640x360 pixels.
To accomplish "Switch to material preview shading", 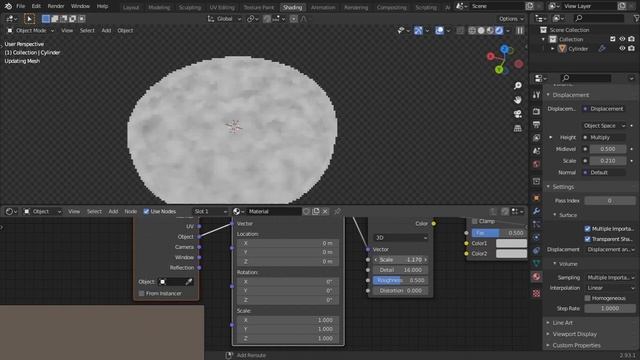I will [x=490, y=31].
